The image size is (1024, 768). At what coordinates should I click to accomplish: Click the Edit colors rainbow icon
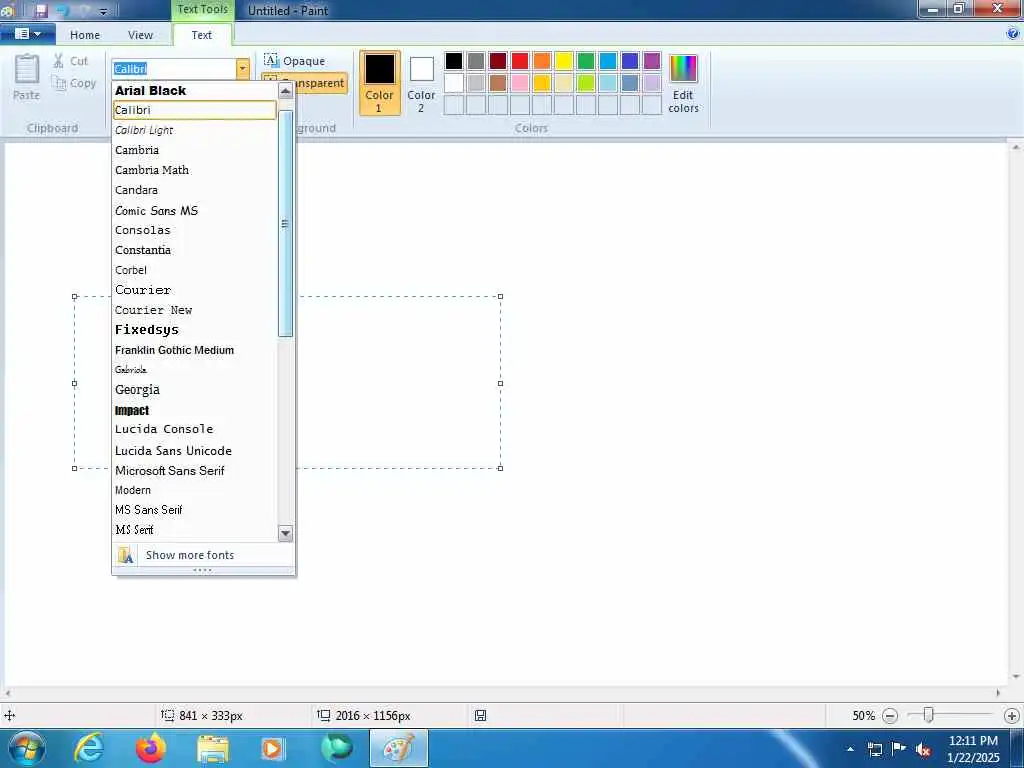(683, 69)
